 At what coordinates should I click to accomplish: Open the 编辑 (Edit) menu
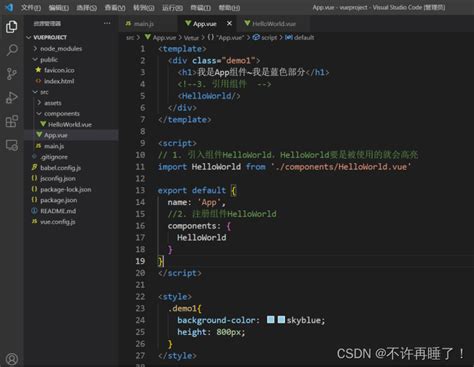pos(59,7)
